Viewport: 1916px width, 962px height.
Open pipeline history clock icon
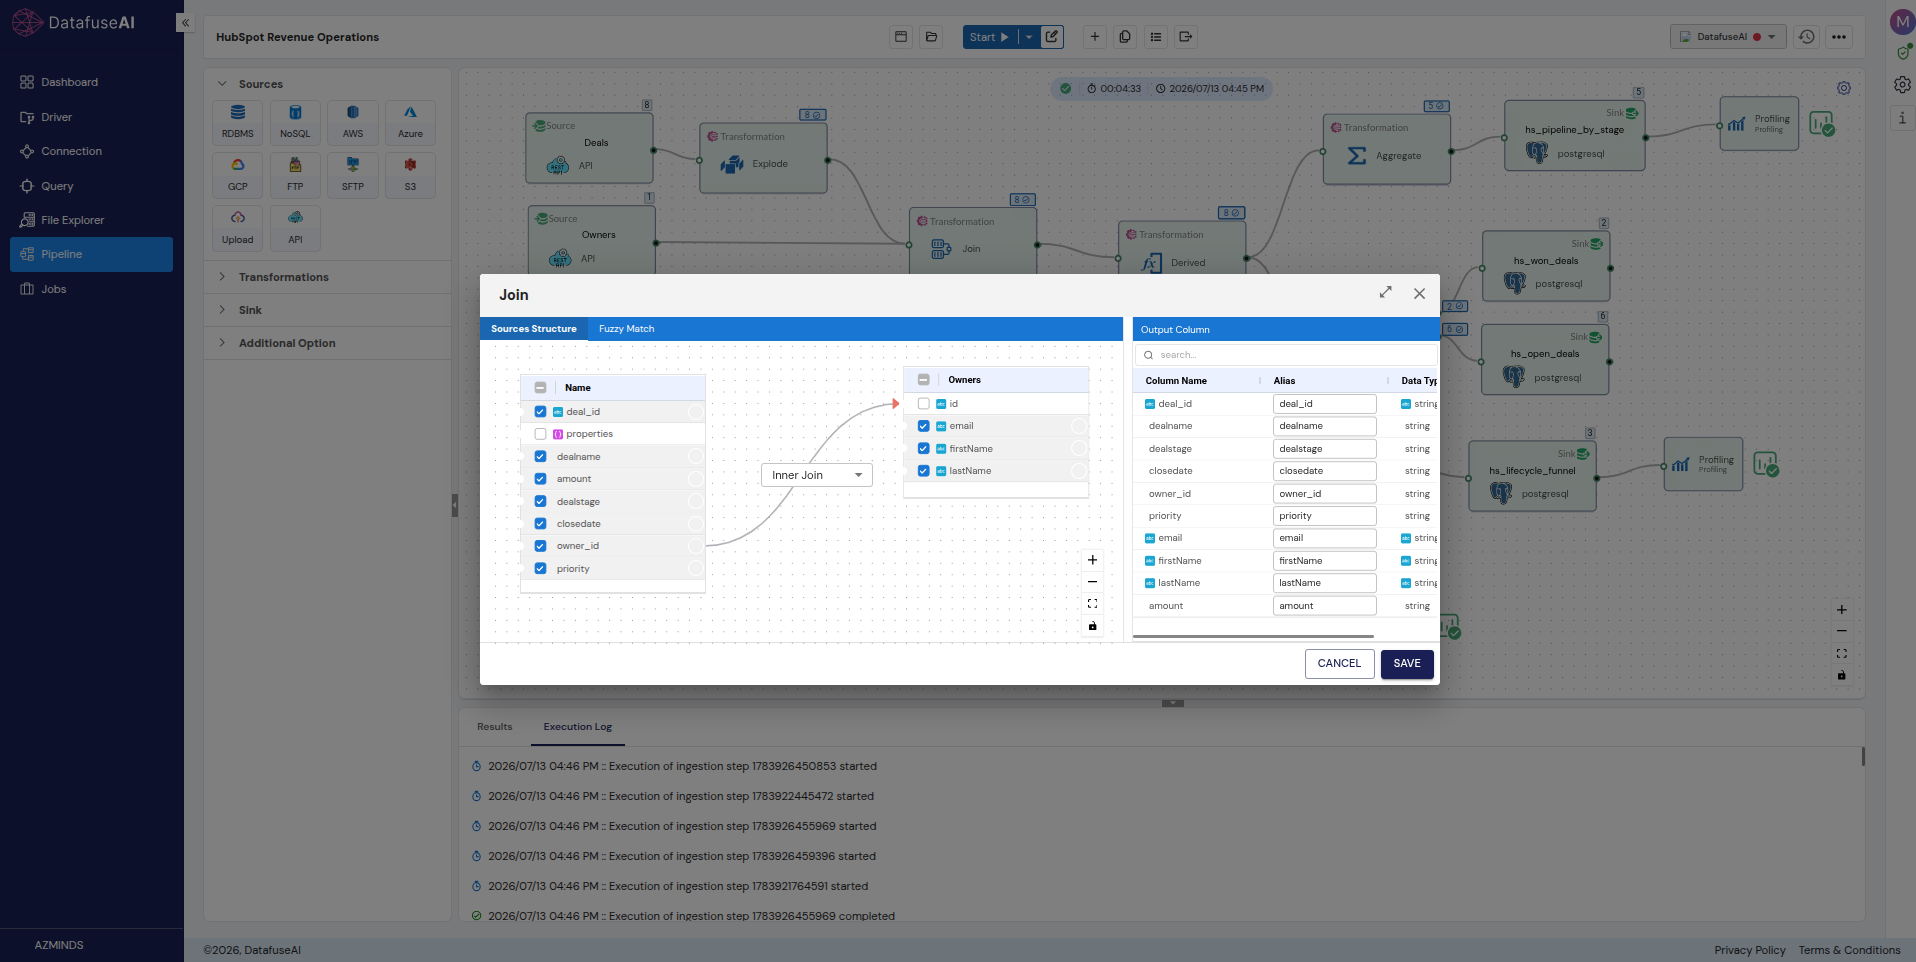pyautogui.click(x=1806, y=37)
